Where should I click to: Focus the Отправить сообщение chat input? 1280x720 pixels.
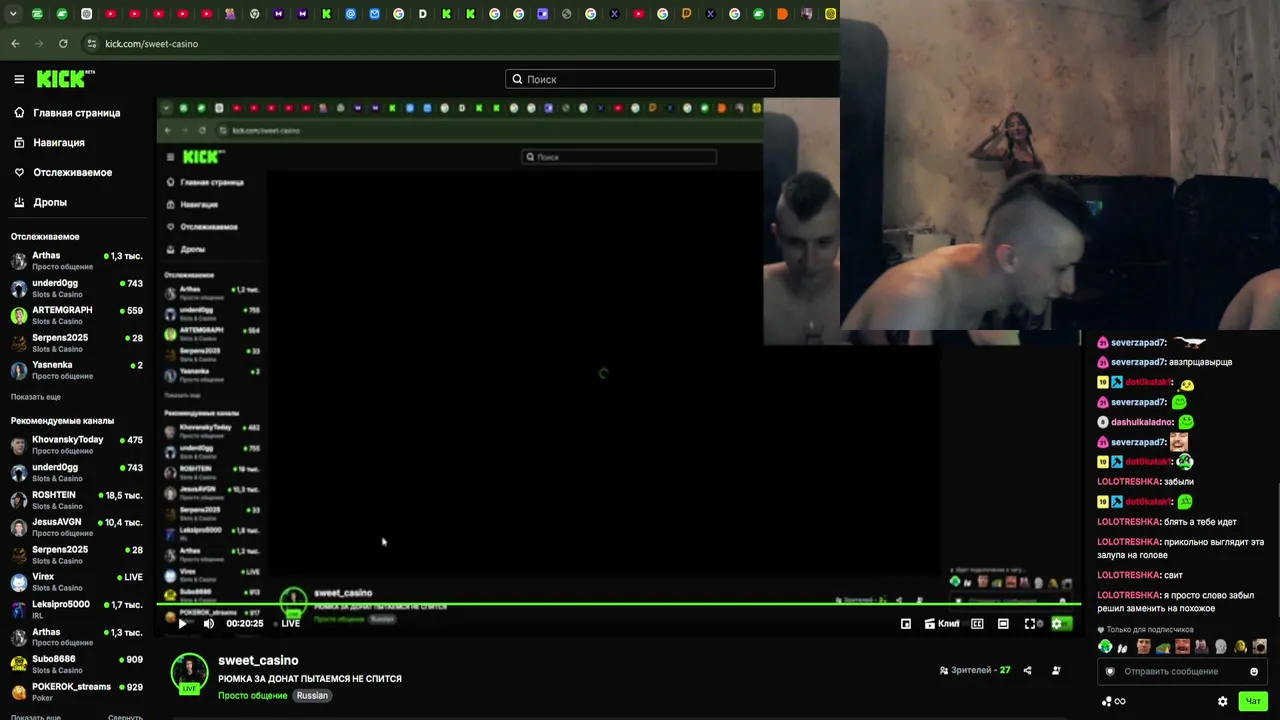pos(1180,671)
